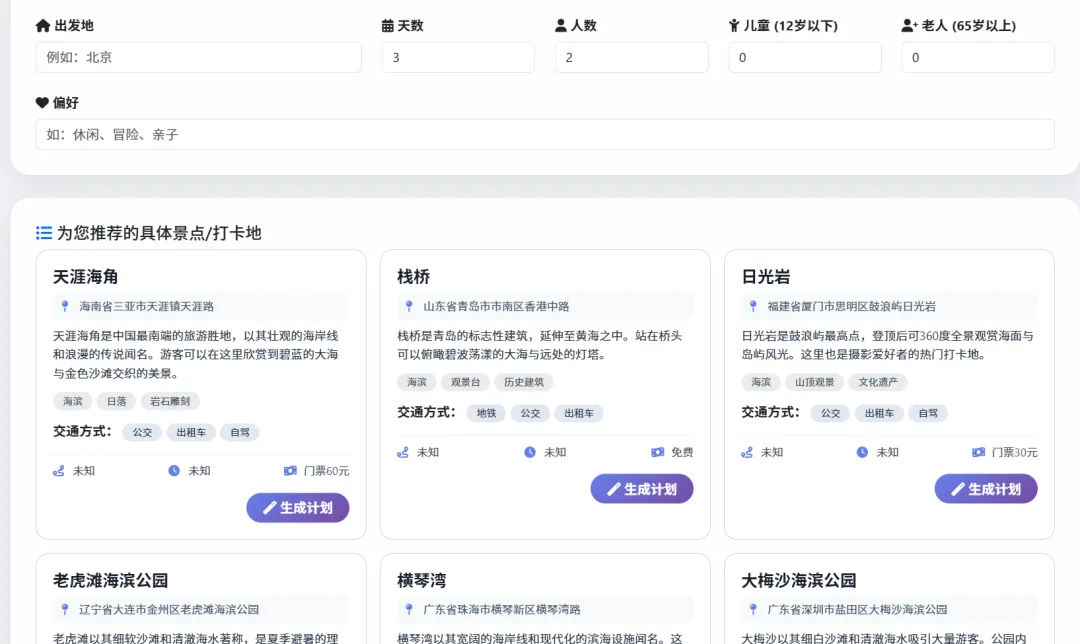This screenshot has height=644, width=1080.
Task: Click the route icon in 天涯海角 card
Action: (59, 470)
